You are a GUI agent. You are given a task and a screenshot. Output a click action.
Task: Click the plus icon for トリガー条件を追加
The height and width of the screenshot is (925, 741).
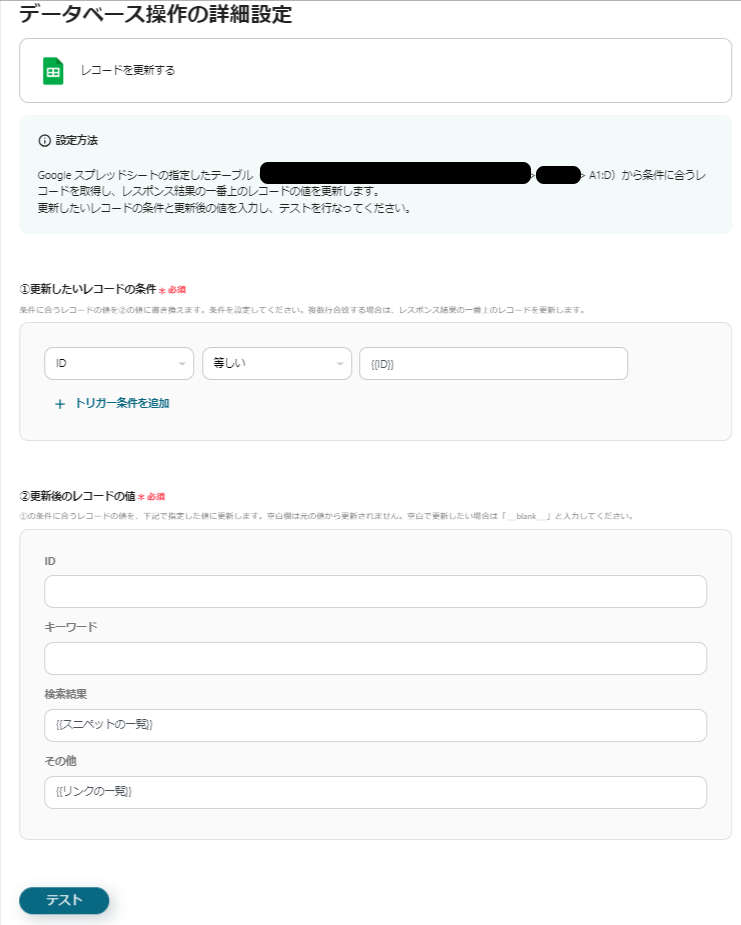[60, 404]
